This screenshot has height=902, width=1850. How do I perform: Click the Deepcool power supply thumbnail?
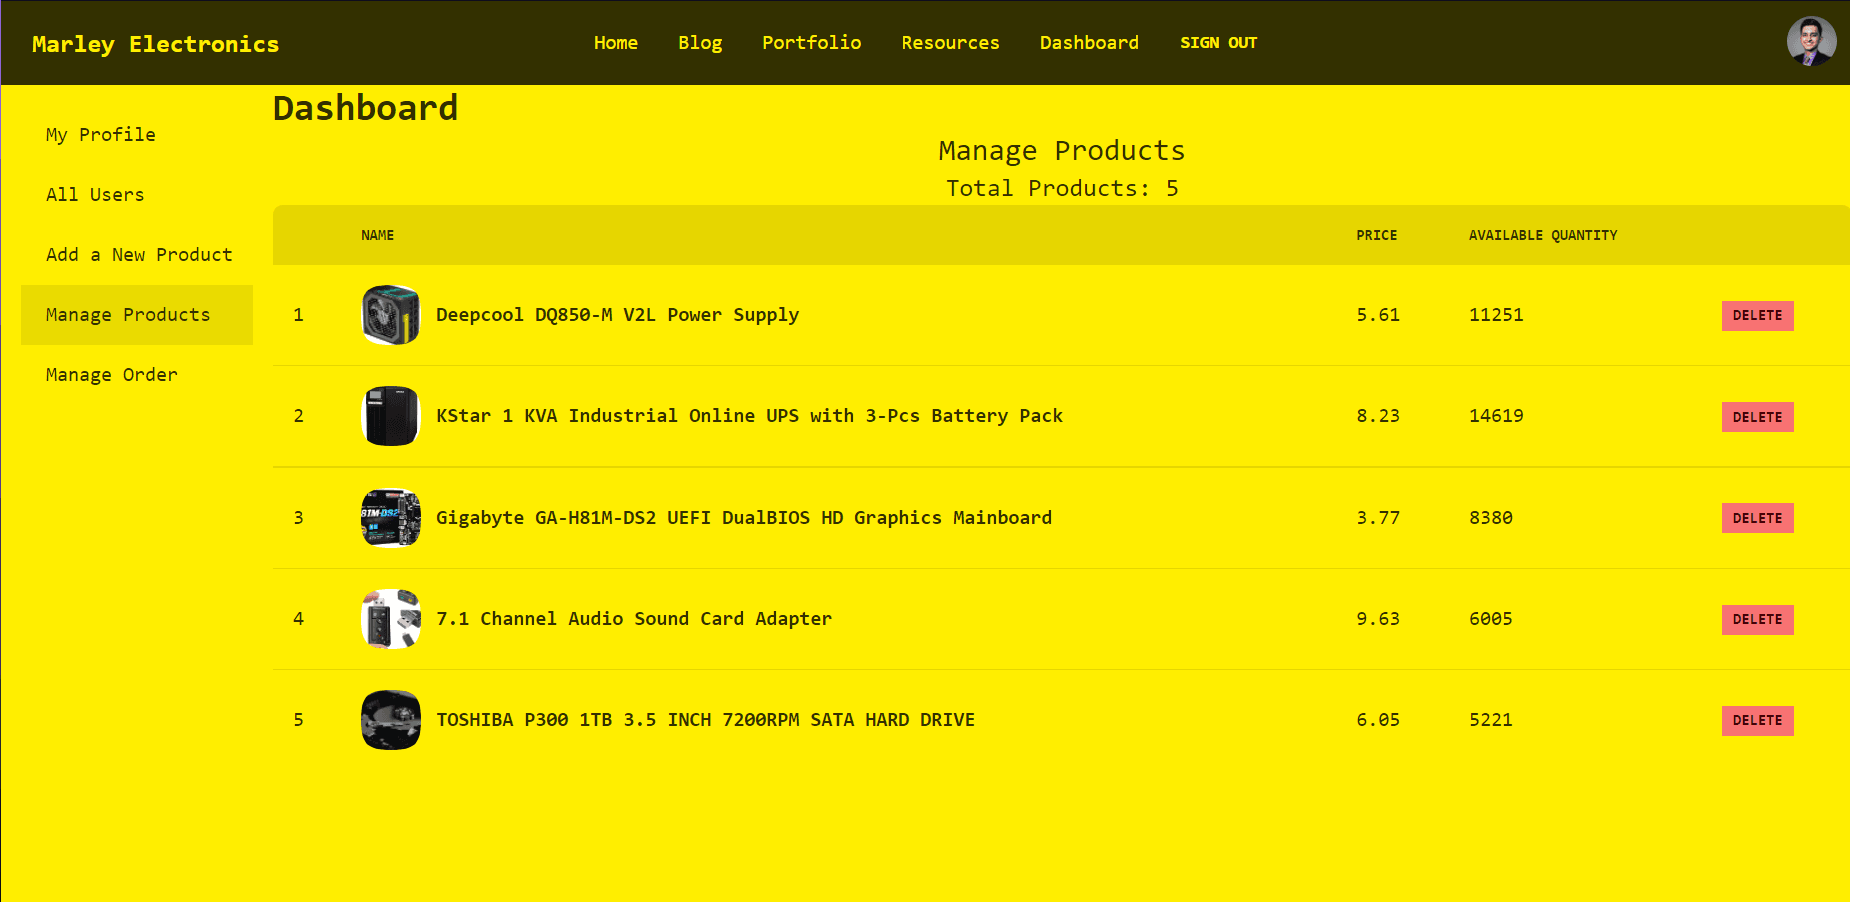(391, 315)
